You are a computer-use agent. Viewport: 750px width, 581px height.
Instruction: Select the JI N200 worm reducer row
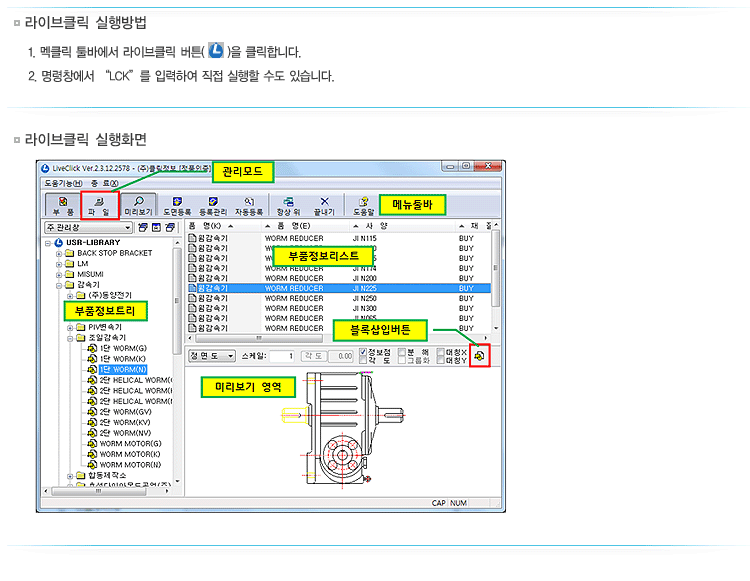[339, 278]
